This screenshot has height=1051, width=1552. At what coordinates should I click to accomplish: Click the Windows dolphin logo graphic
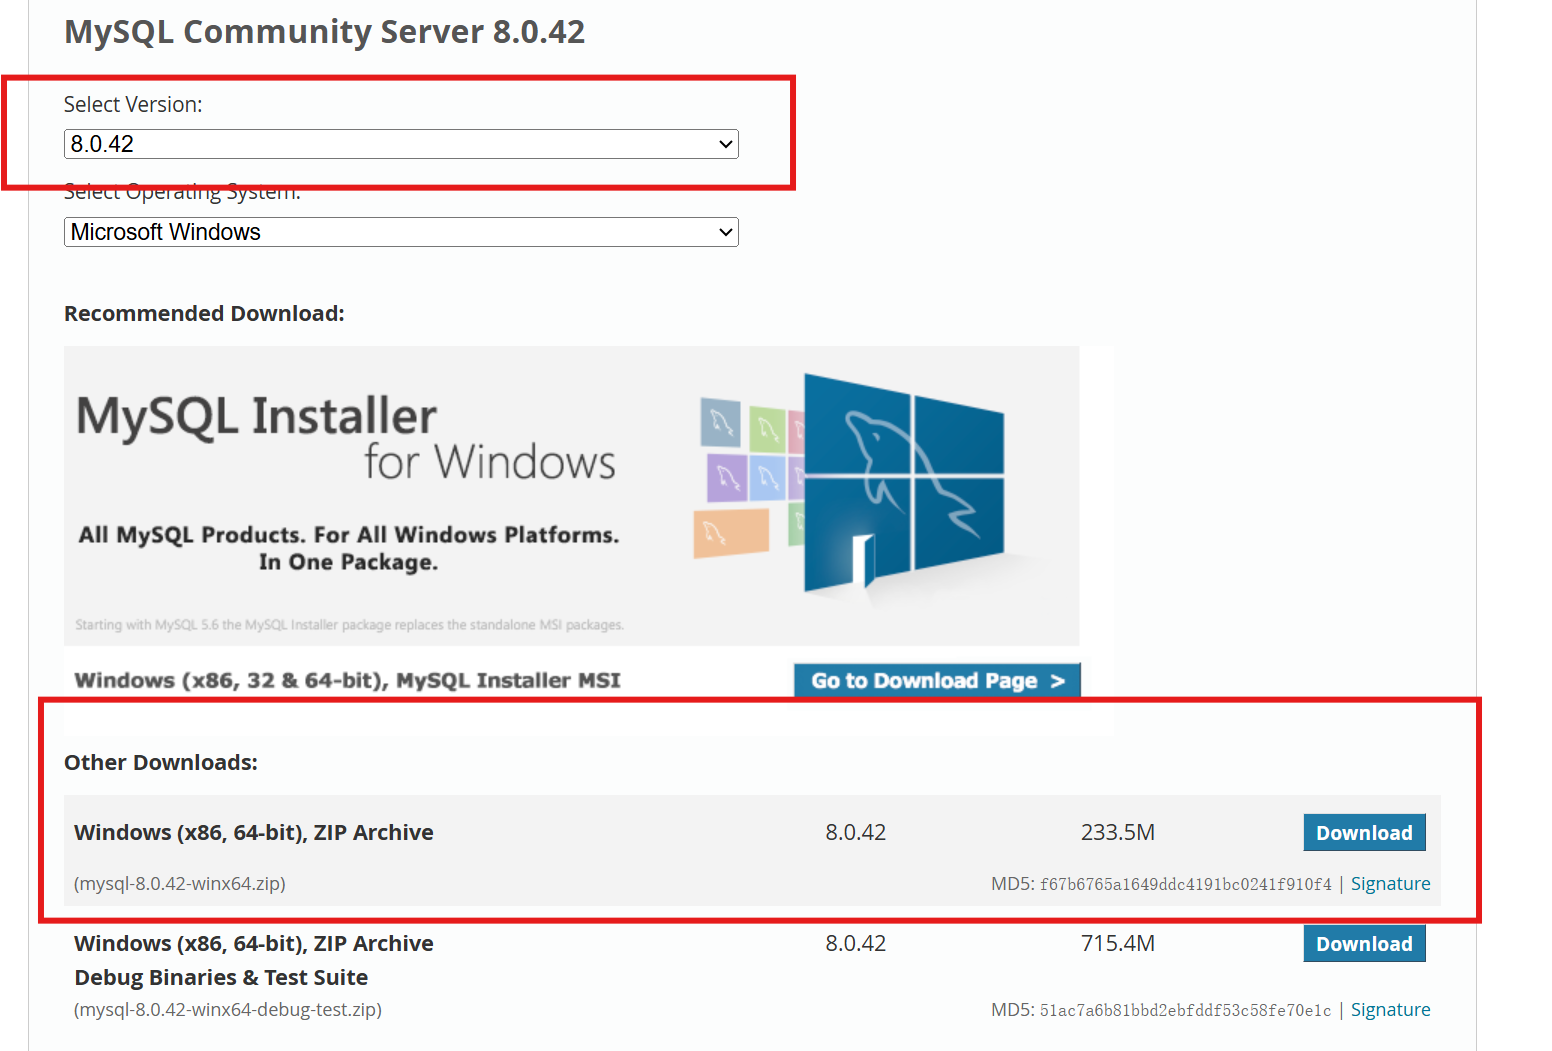tap(903, 485)
